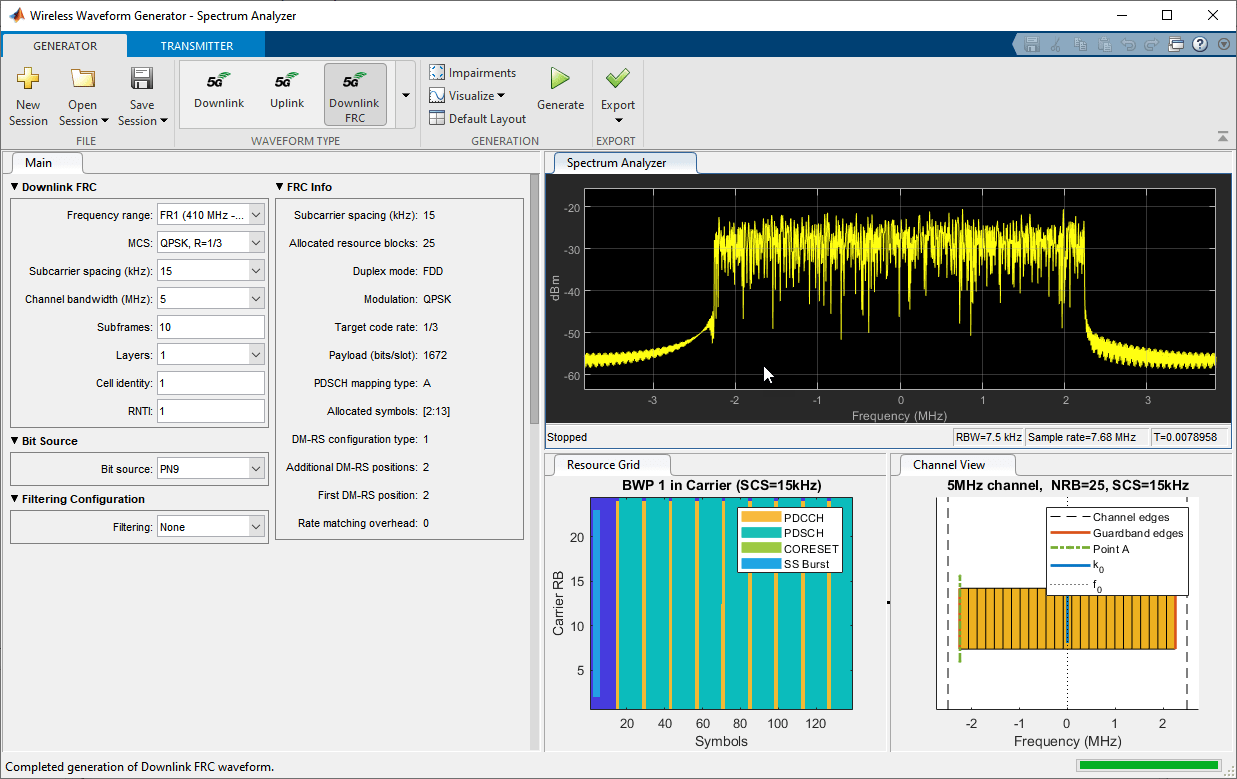
Task: Click the green Generate play icon
Action: click(560, 80)
